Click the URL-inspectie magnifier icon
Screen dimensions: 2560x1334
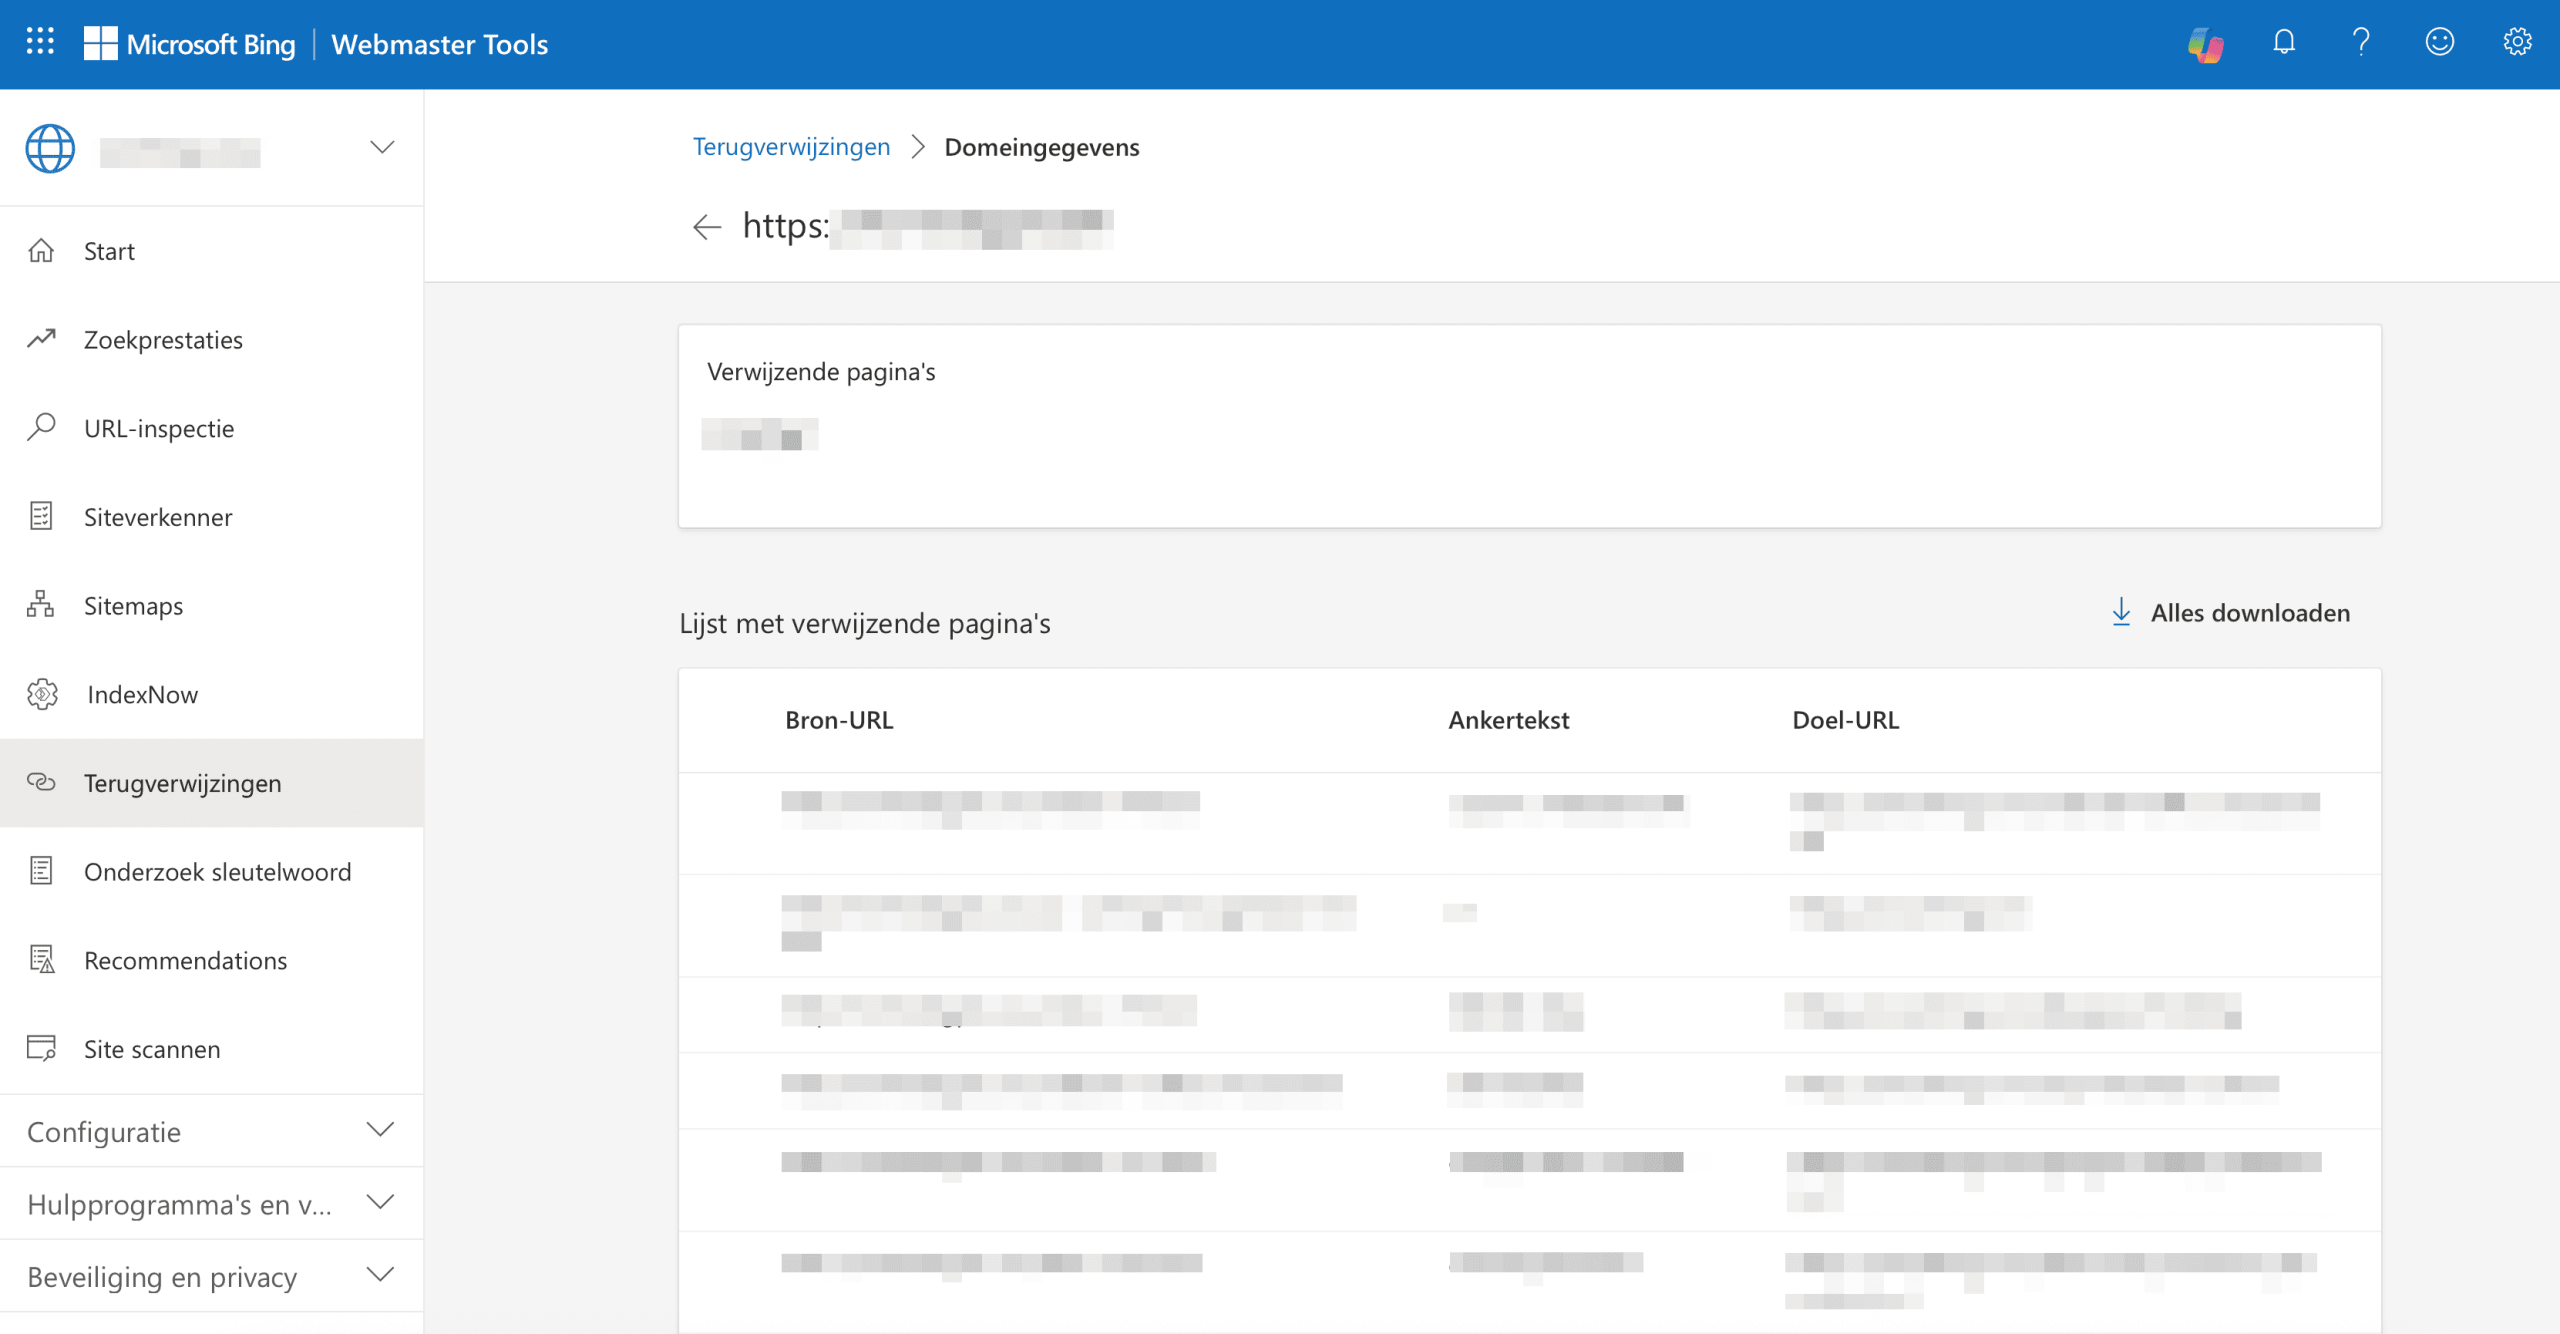[x=41, y=427]
